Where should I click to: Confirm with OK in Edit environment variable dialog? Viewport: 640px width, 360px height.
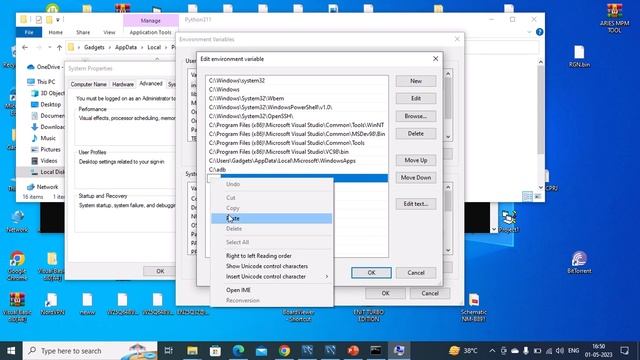[x=371, y=273]
